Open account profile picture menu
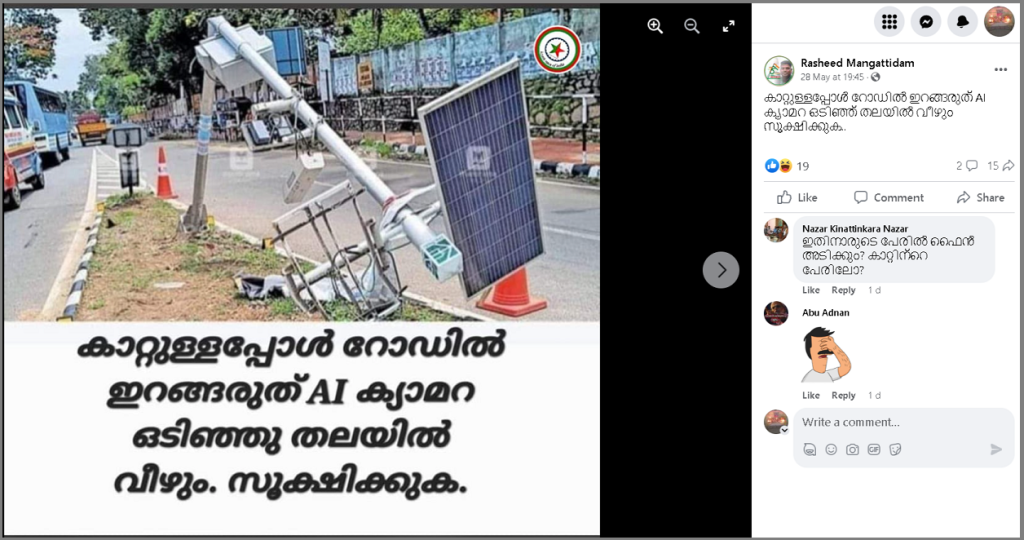 (999, 22)
